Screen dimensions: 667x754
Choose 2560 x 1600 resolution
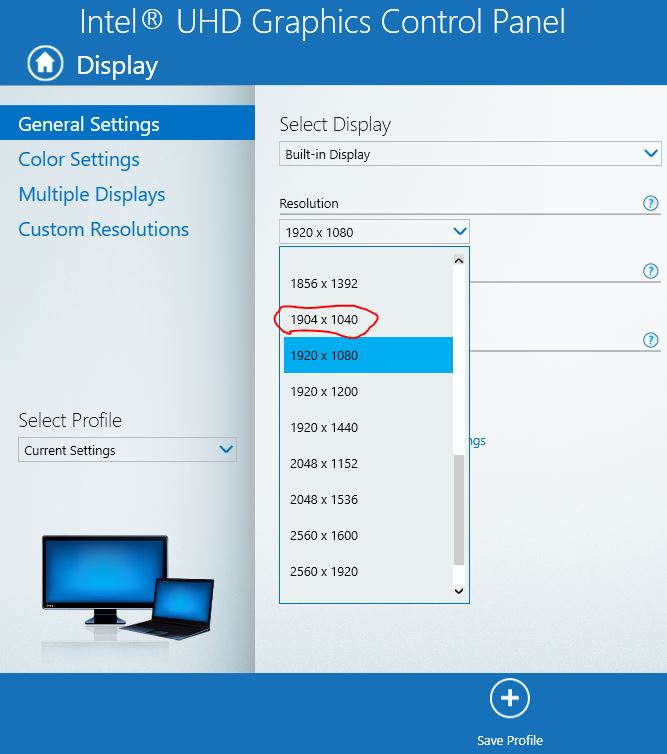(368, 535)
